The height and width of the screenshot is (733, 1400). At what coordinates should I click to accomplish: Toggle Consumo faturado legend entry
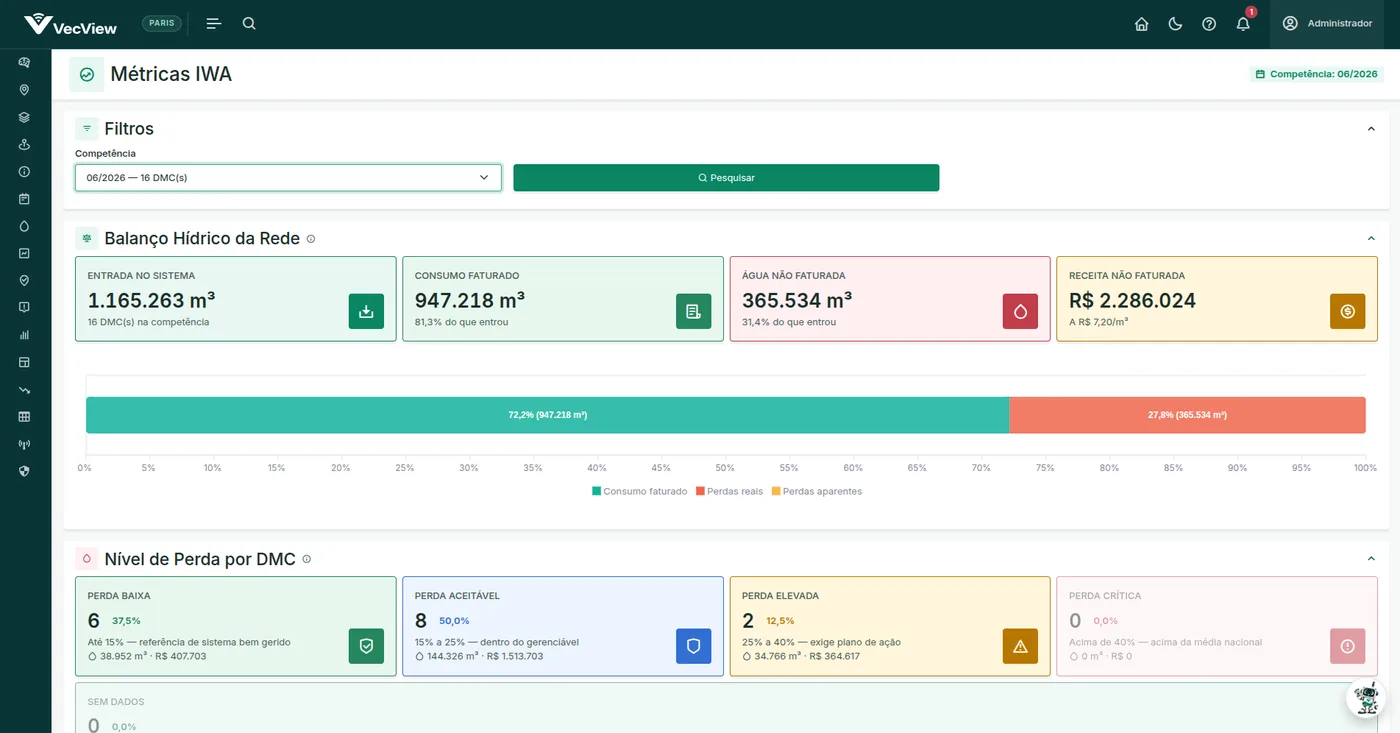coord(640,491)
